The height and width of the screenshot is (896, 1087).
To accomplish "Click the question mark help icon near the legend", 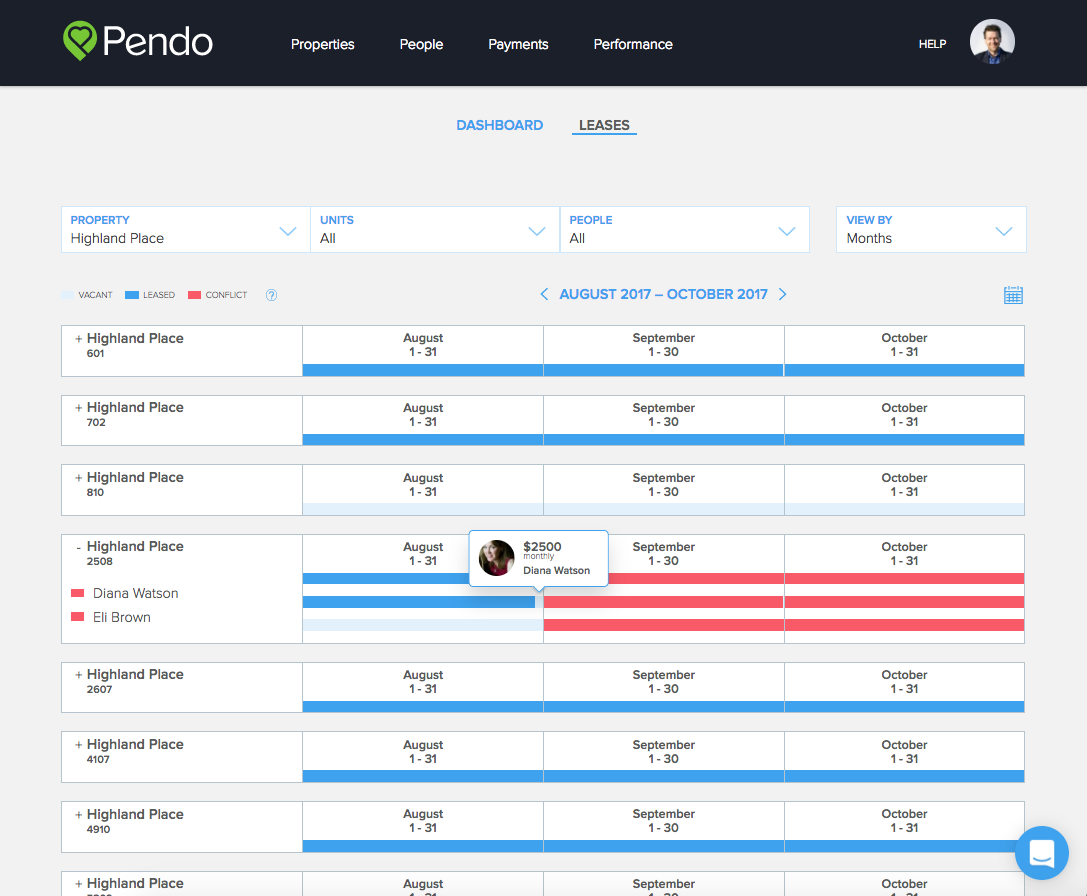I will tap(271, 294).
